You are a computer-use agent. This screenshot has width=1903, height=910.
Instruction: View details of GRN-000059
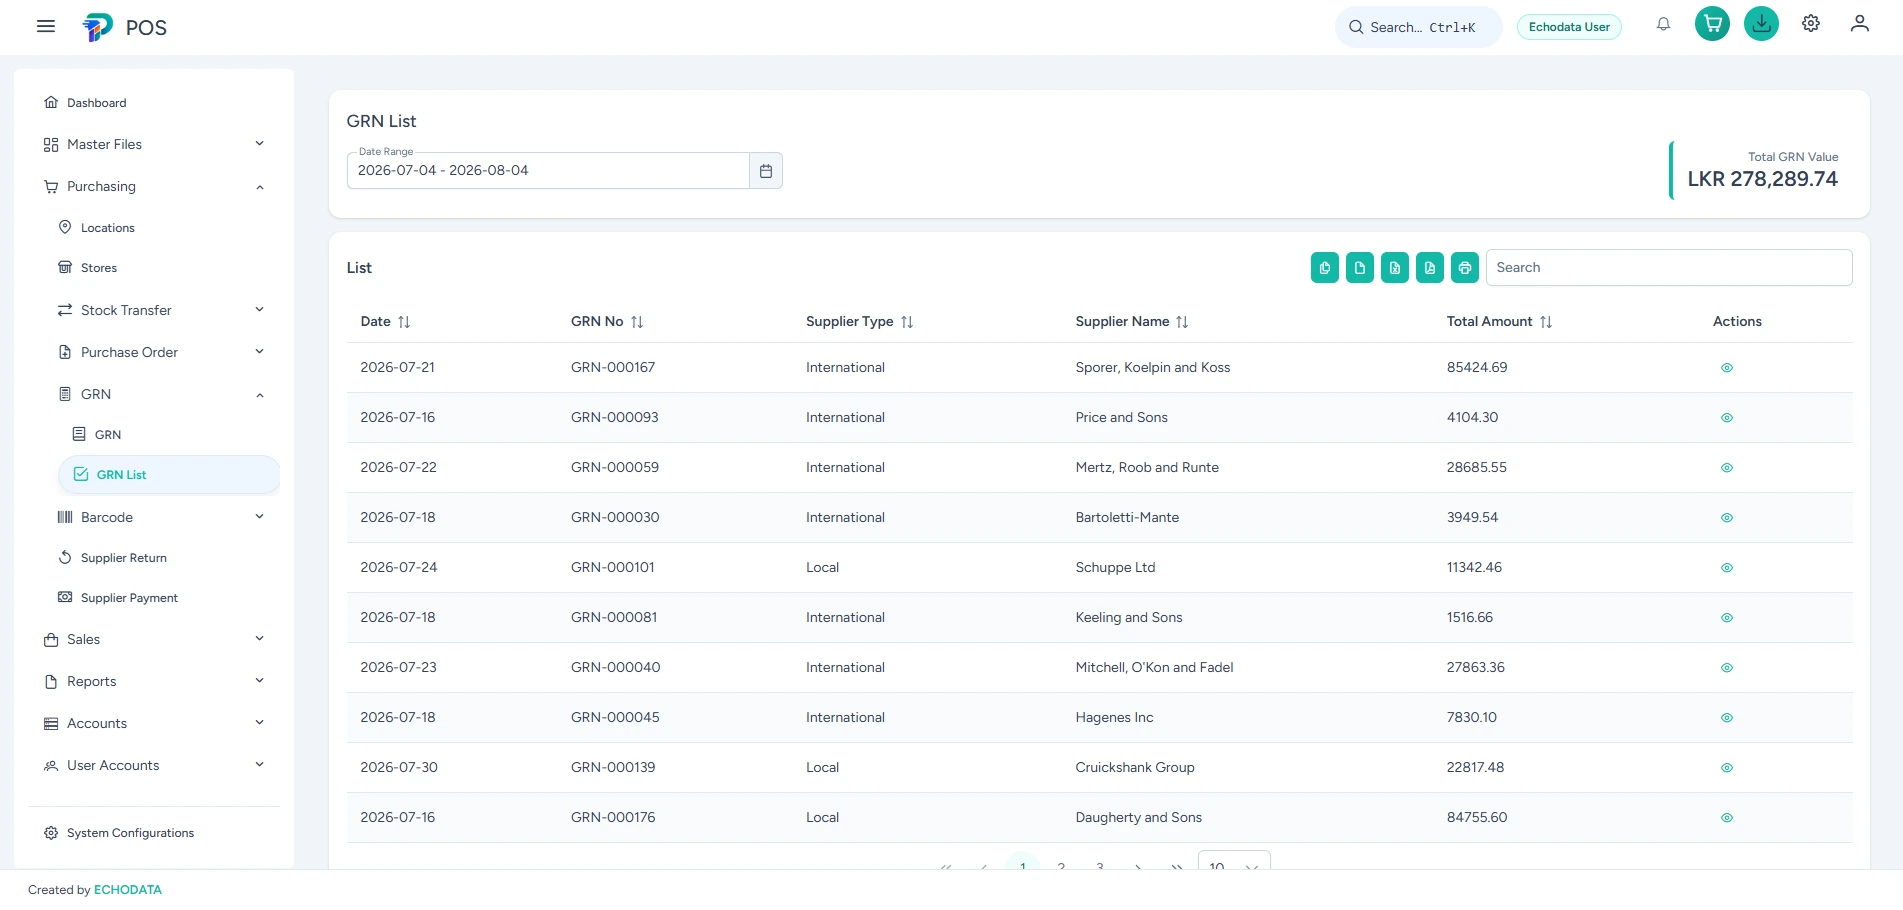click(x=1727, y=468)
